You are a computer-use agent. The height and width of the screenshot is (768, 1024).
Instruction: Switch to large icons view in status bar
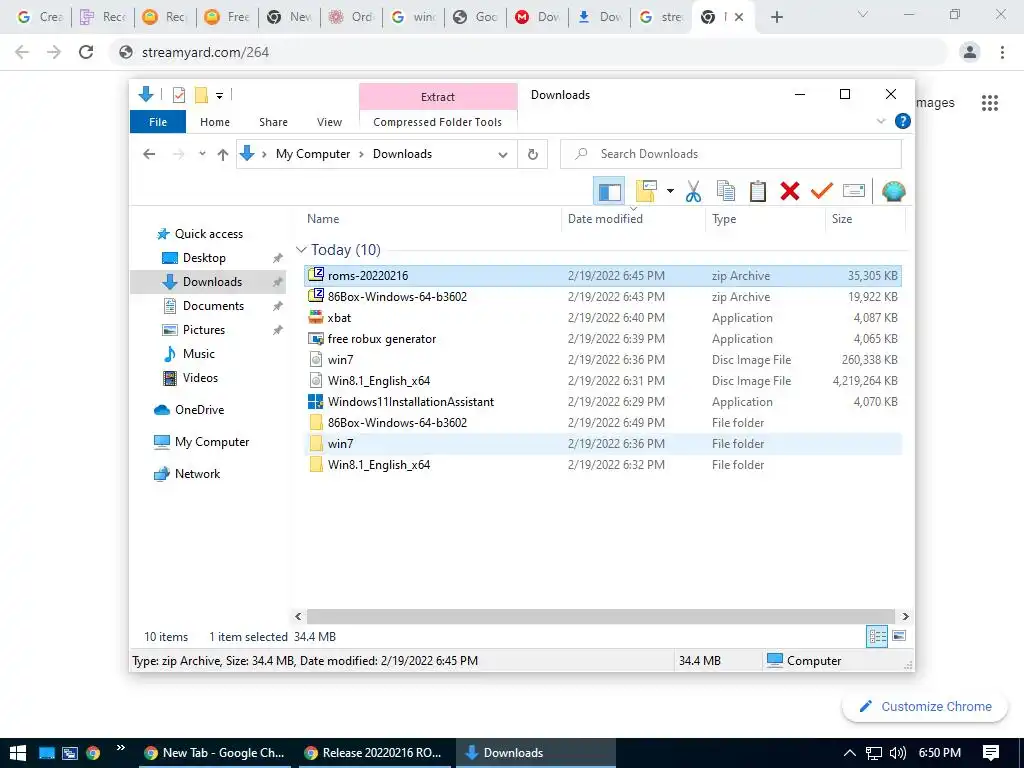pos(899,636)
